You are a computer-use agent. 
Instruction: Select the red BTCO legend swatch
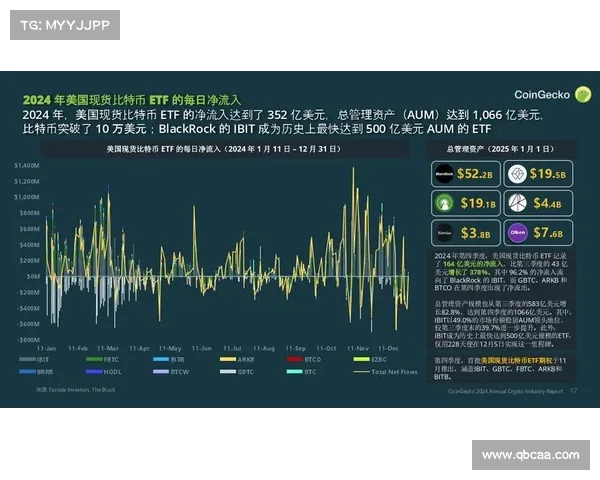point(295,359)
